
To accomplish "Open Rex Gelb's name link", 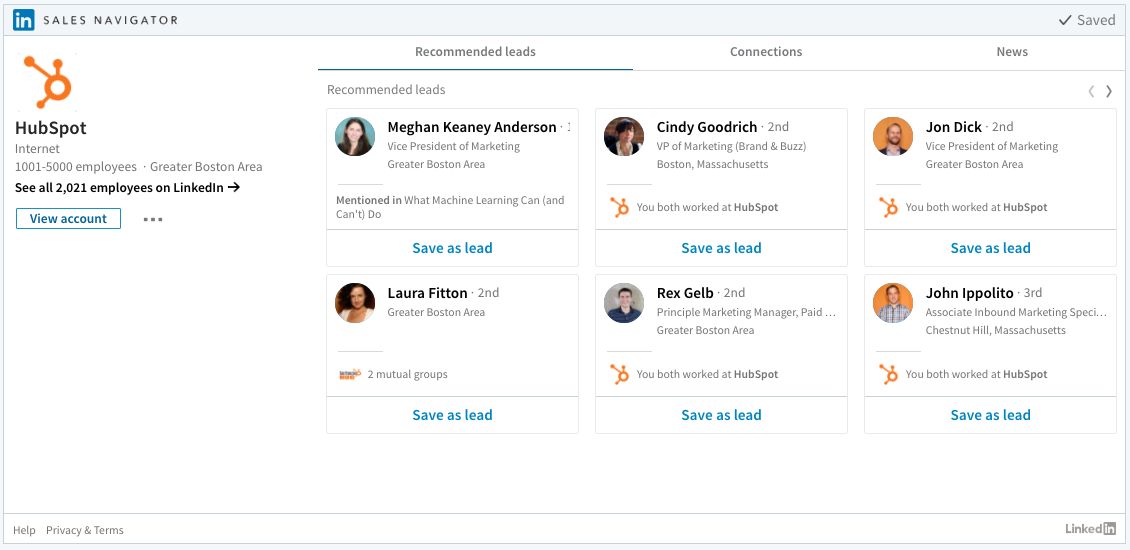I will point(685,293).
